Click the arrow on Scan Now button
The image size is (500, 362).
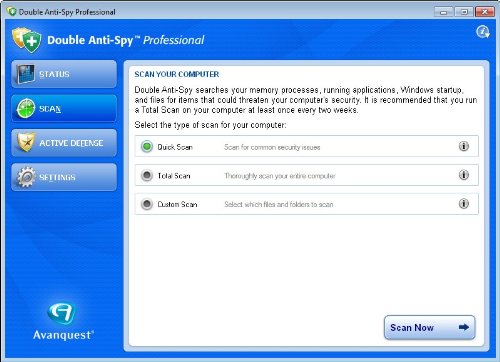pyautogui.click(x=464, y=327)
